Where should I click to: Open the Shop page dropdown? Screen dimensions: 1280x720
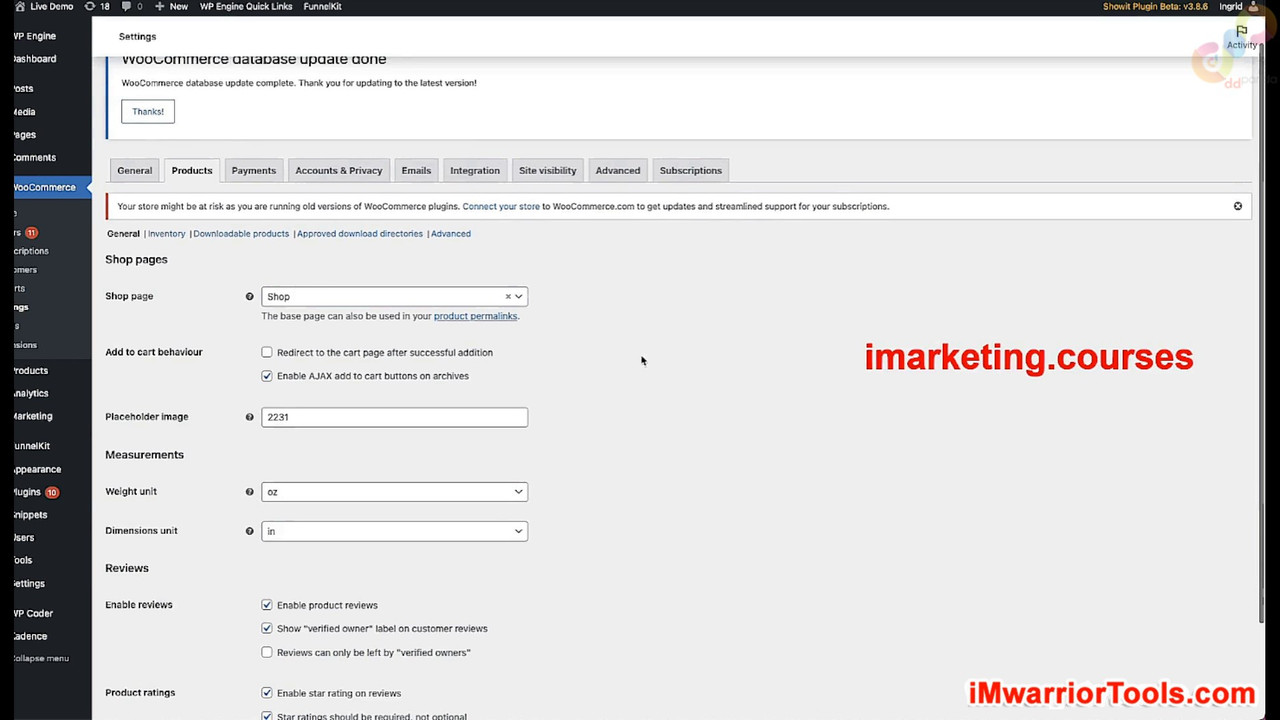[394, 297]
